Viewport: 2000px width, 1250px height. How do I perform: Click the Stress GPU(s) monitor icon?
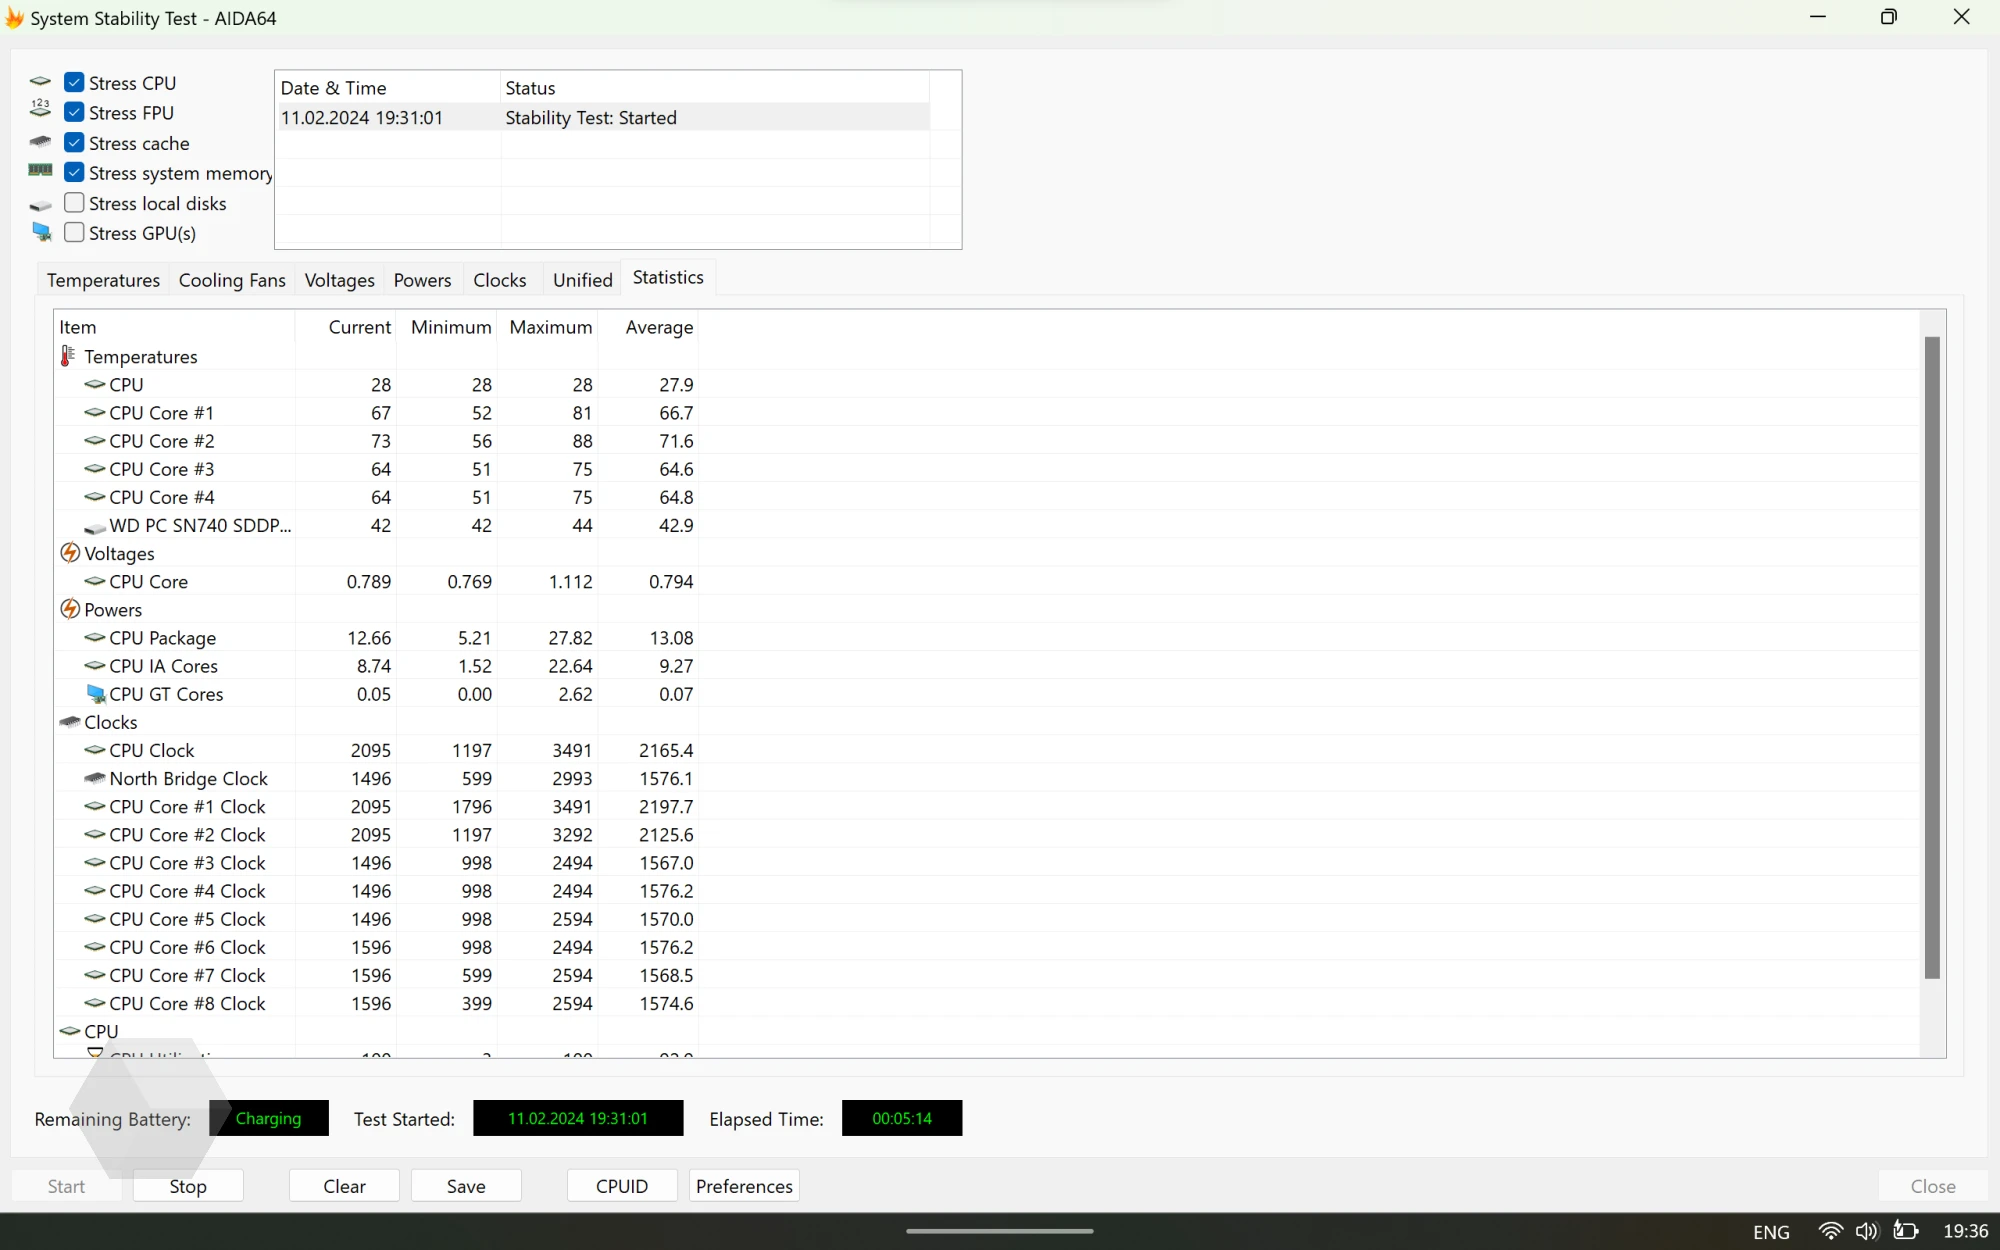point(41,232)
